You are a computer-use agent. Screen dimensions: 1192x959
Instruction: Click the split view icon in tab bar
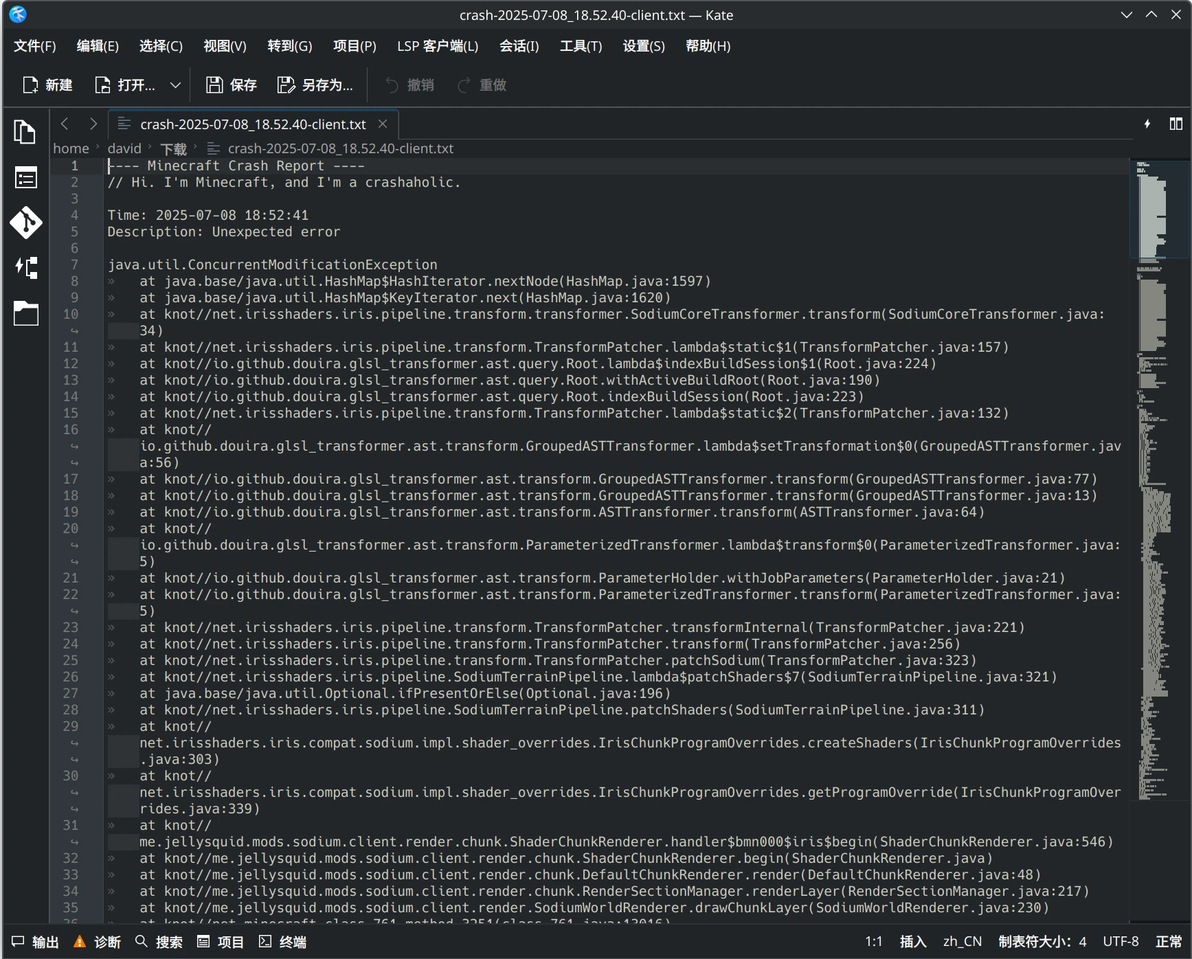pyautogui.click(x=1175, y=124)
